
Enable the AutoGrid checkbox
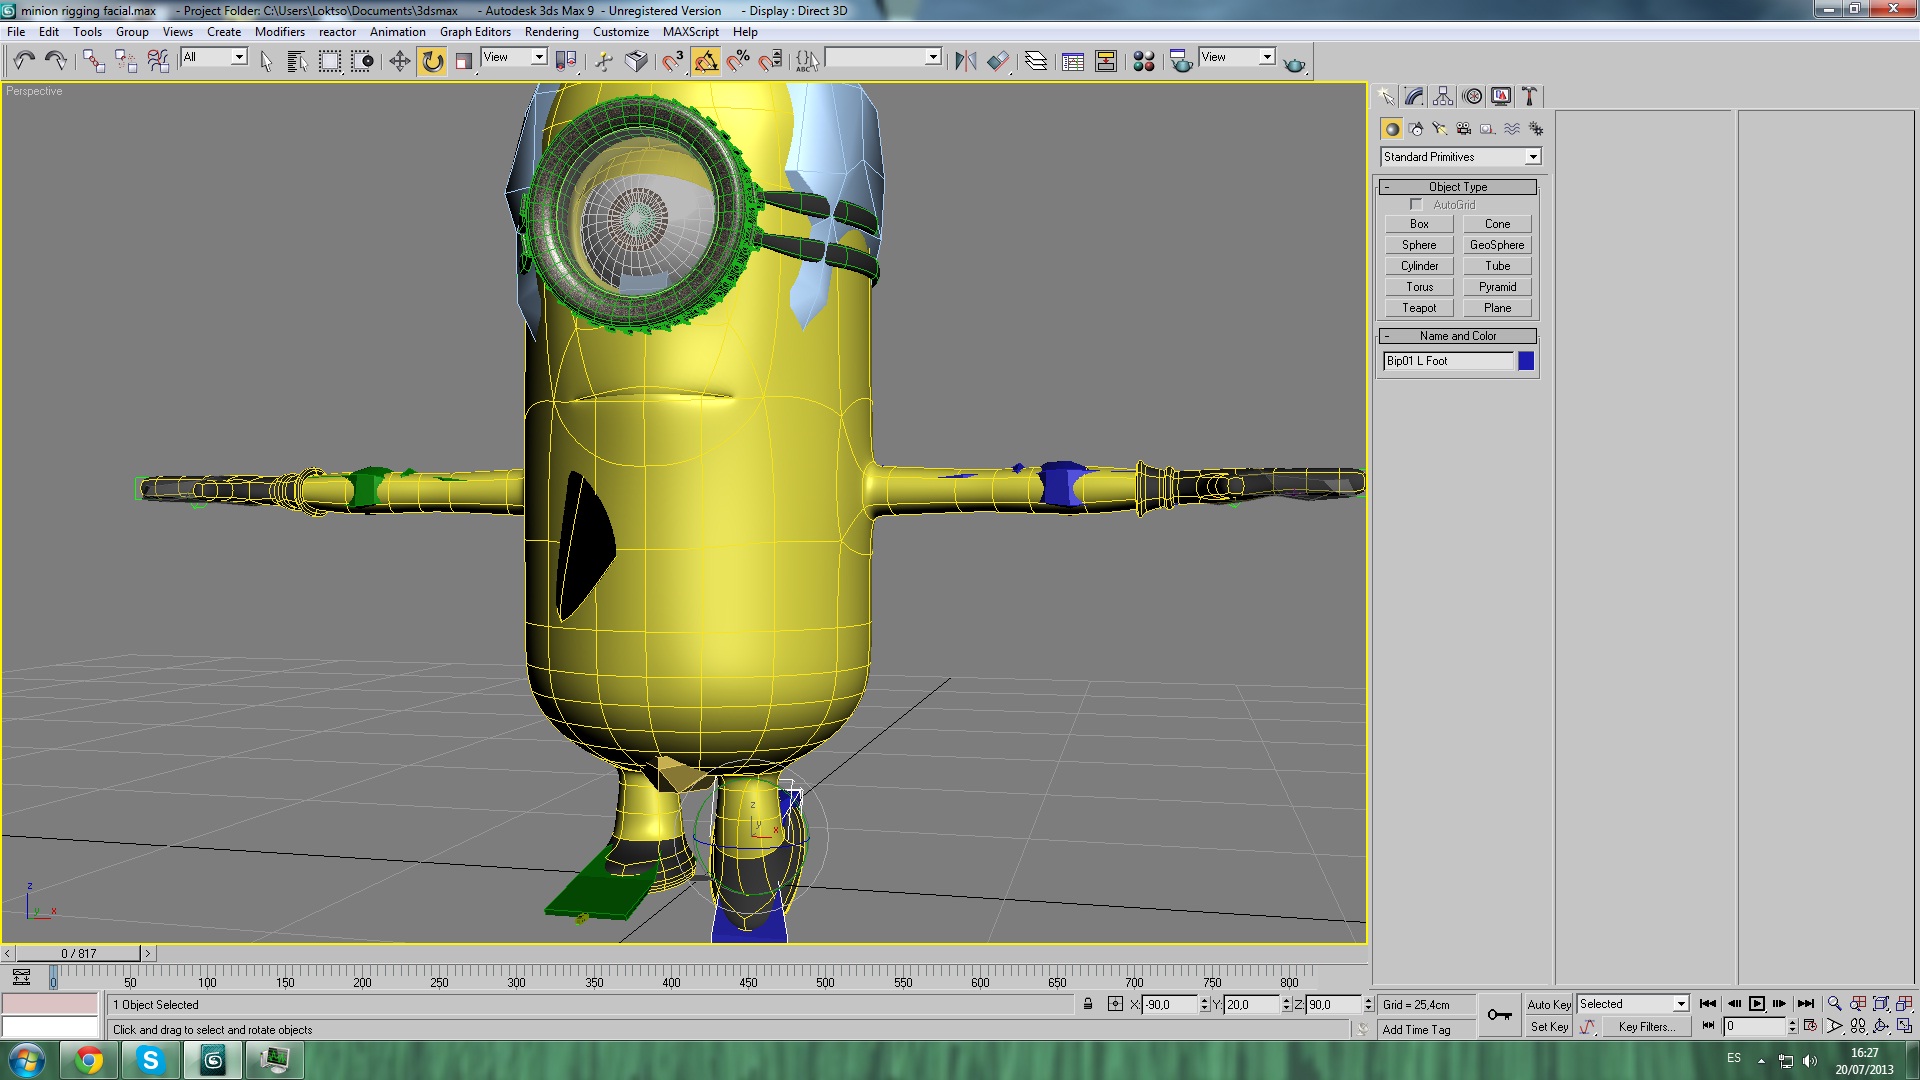(1416, 205)
